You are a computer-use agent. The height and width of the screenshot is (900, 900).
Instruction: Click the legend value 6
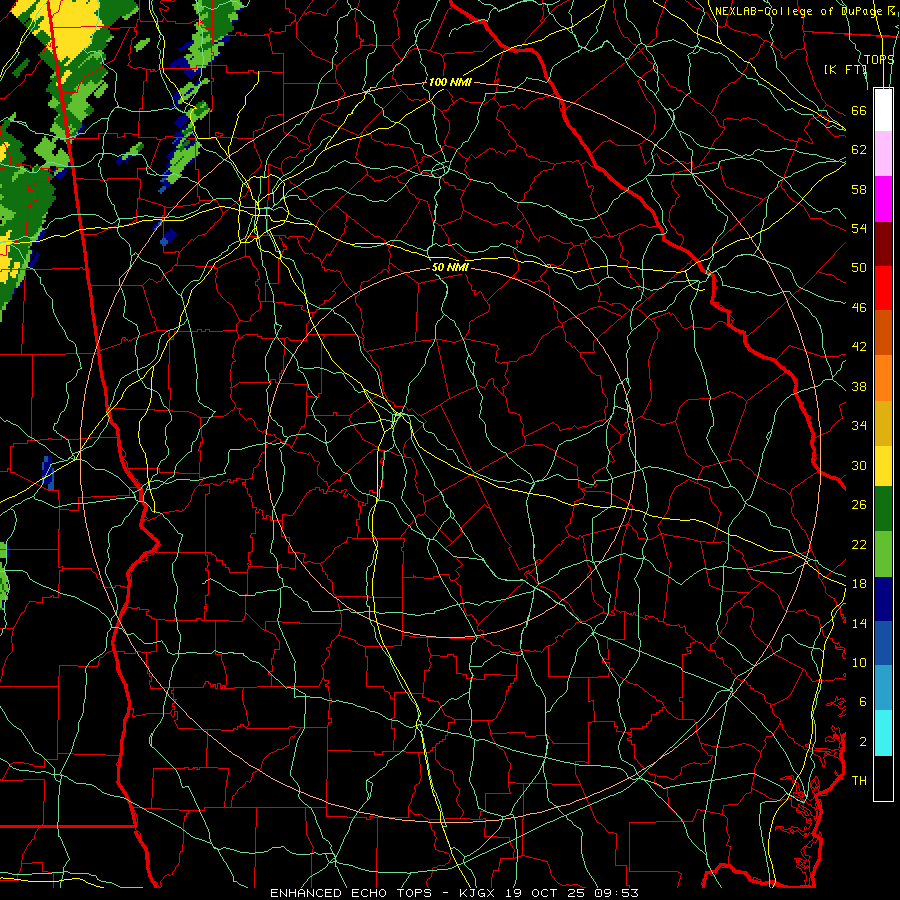863,702
